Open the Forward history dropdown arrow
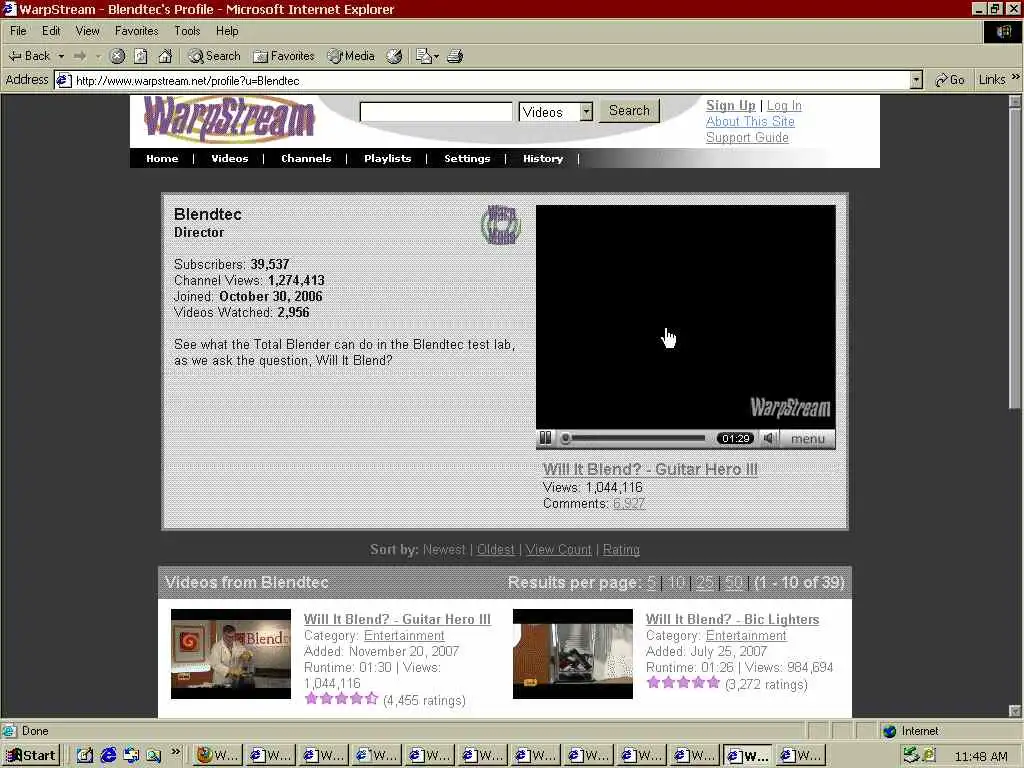This screenshot has width=1024, height=768. point(98,56)
